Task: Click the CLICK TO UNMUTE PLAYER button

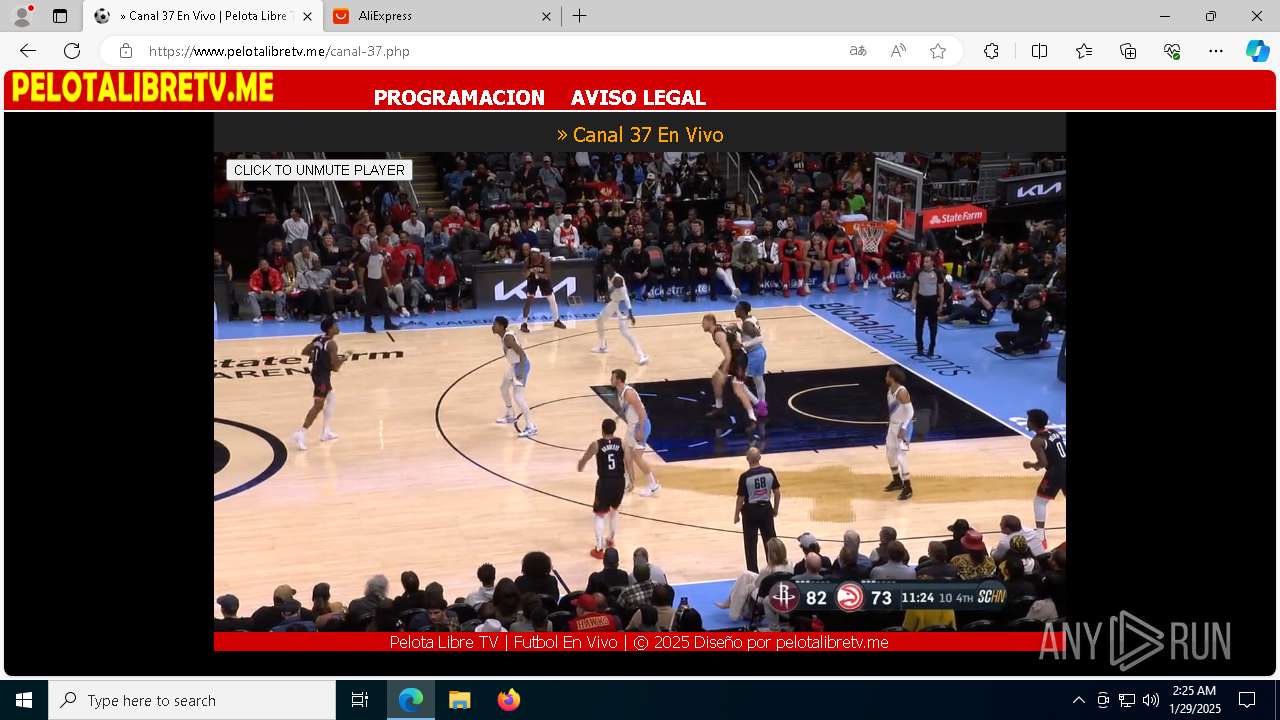Action: coord(319,170)
